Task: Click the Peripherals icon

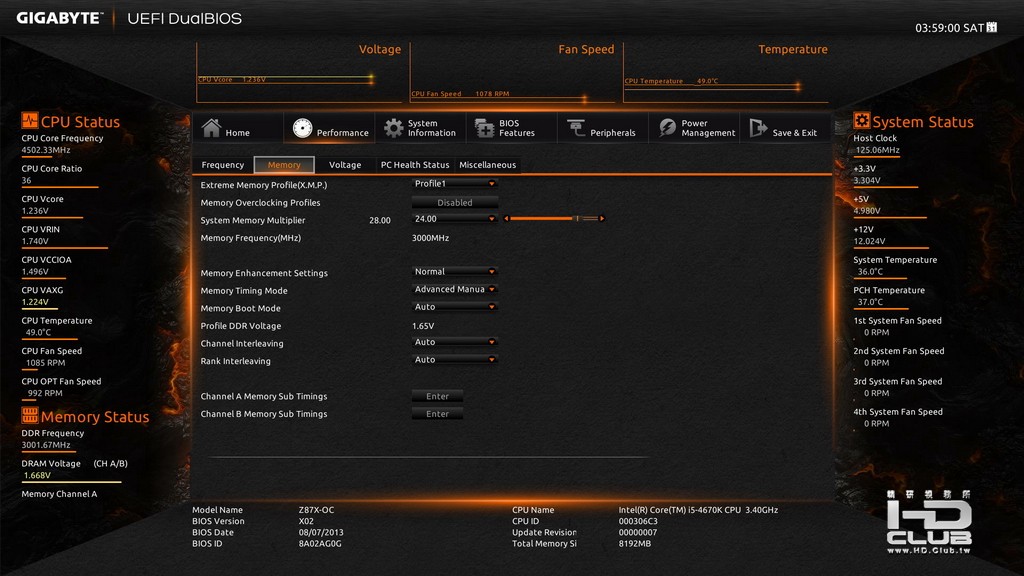Action: point(576,128)
